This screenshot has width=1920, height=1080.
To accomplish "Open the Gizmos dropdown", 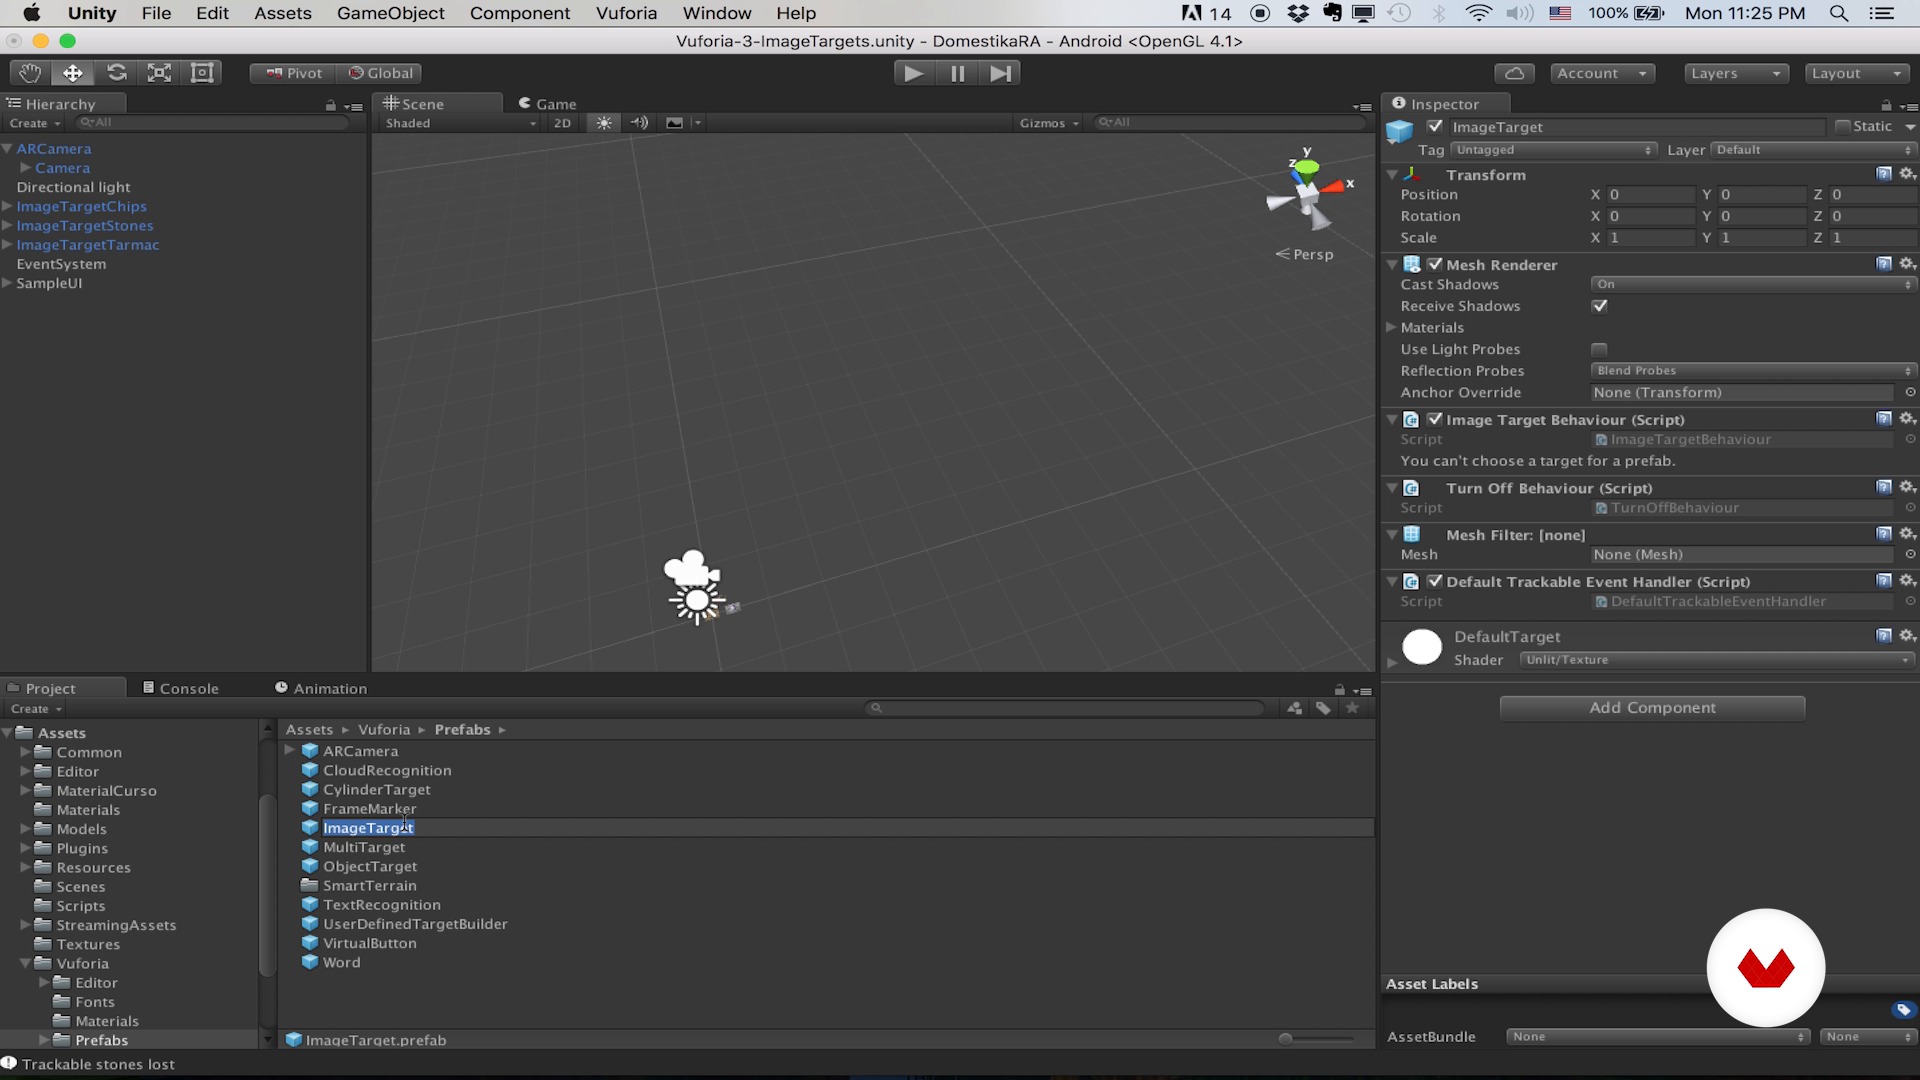I will point(1049,123).
